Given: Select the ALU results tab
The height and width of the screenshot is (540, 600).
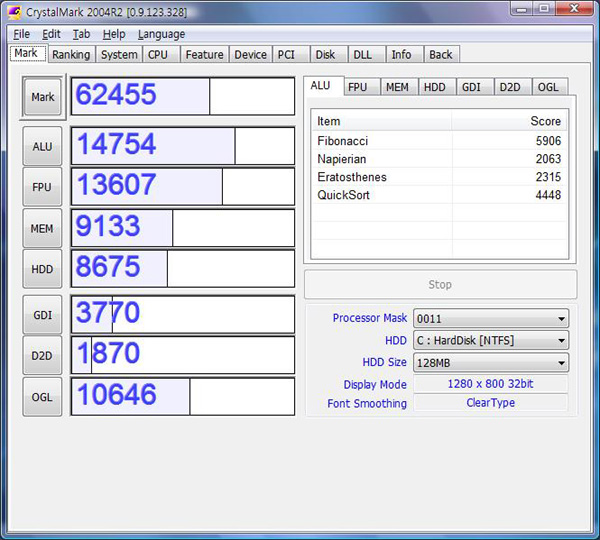Looking at the screenshot, I should tap(323, 85).
